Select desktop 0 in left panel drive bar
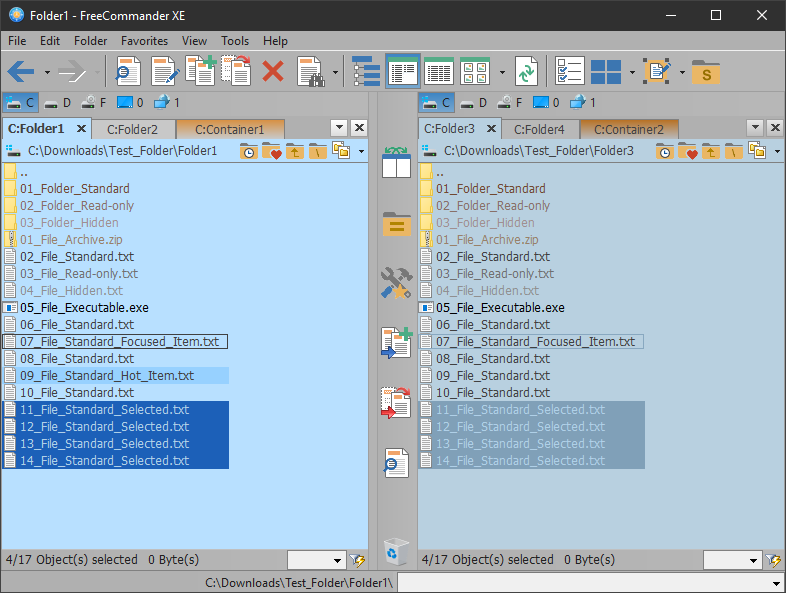The image size is (786, 593). [130, 103]
